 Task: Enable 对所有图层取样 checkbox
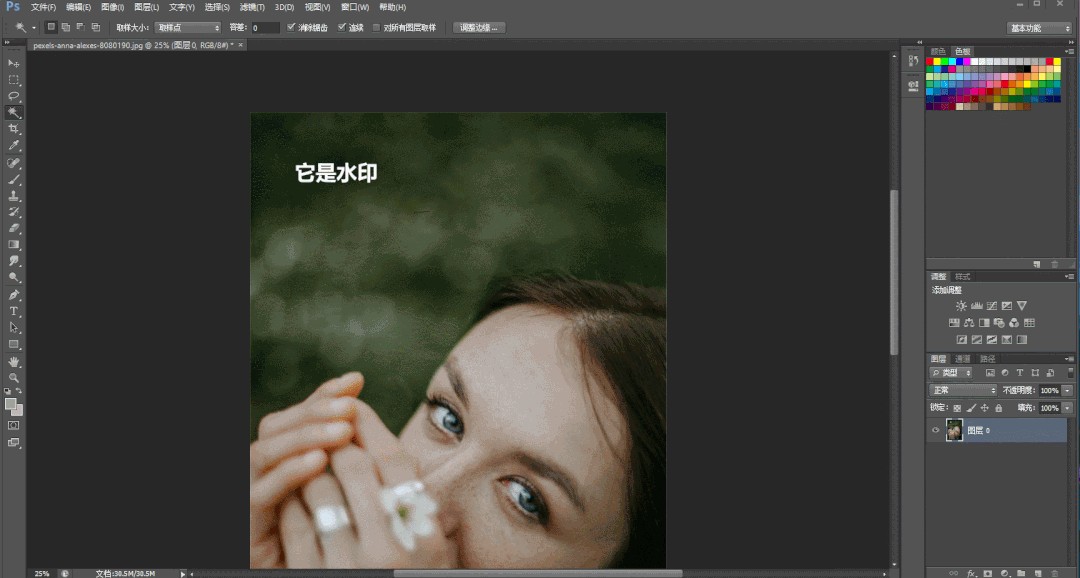tap(376, 28)
